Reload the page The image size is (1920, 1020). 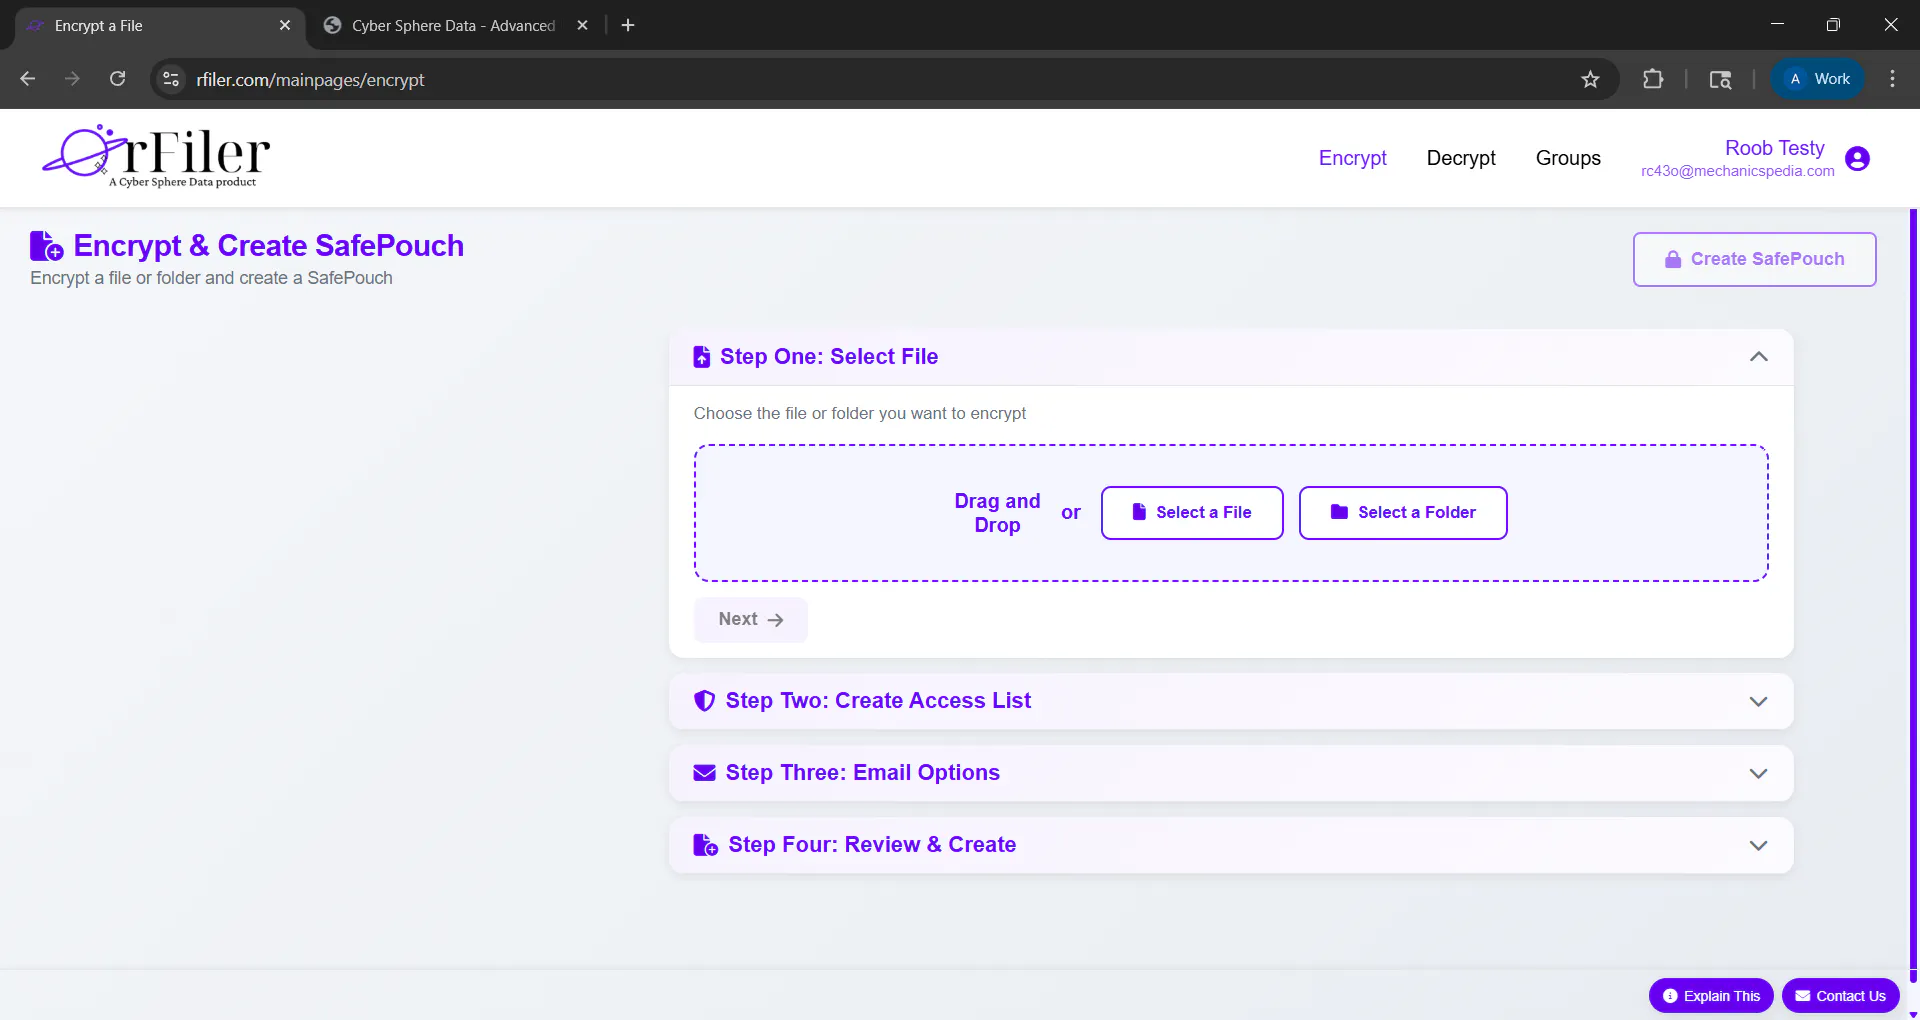(x=117, y=79)
